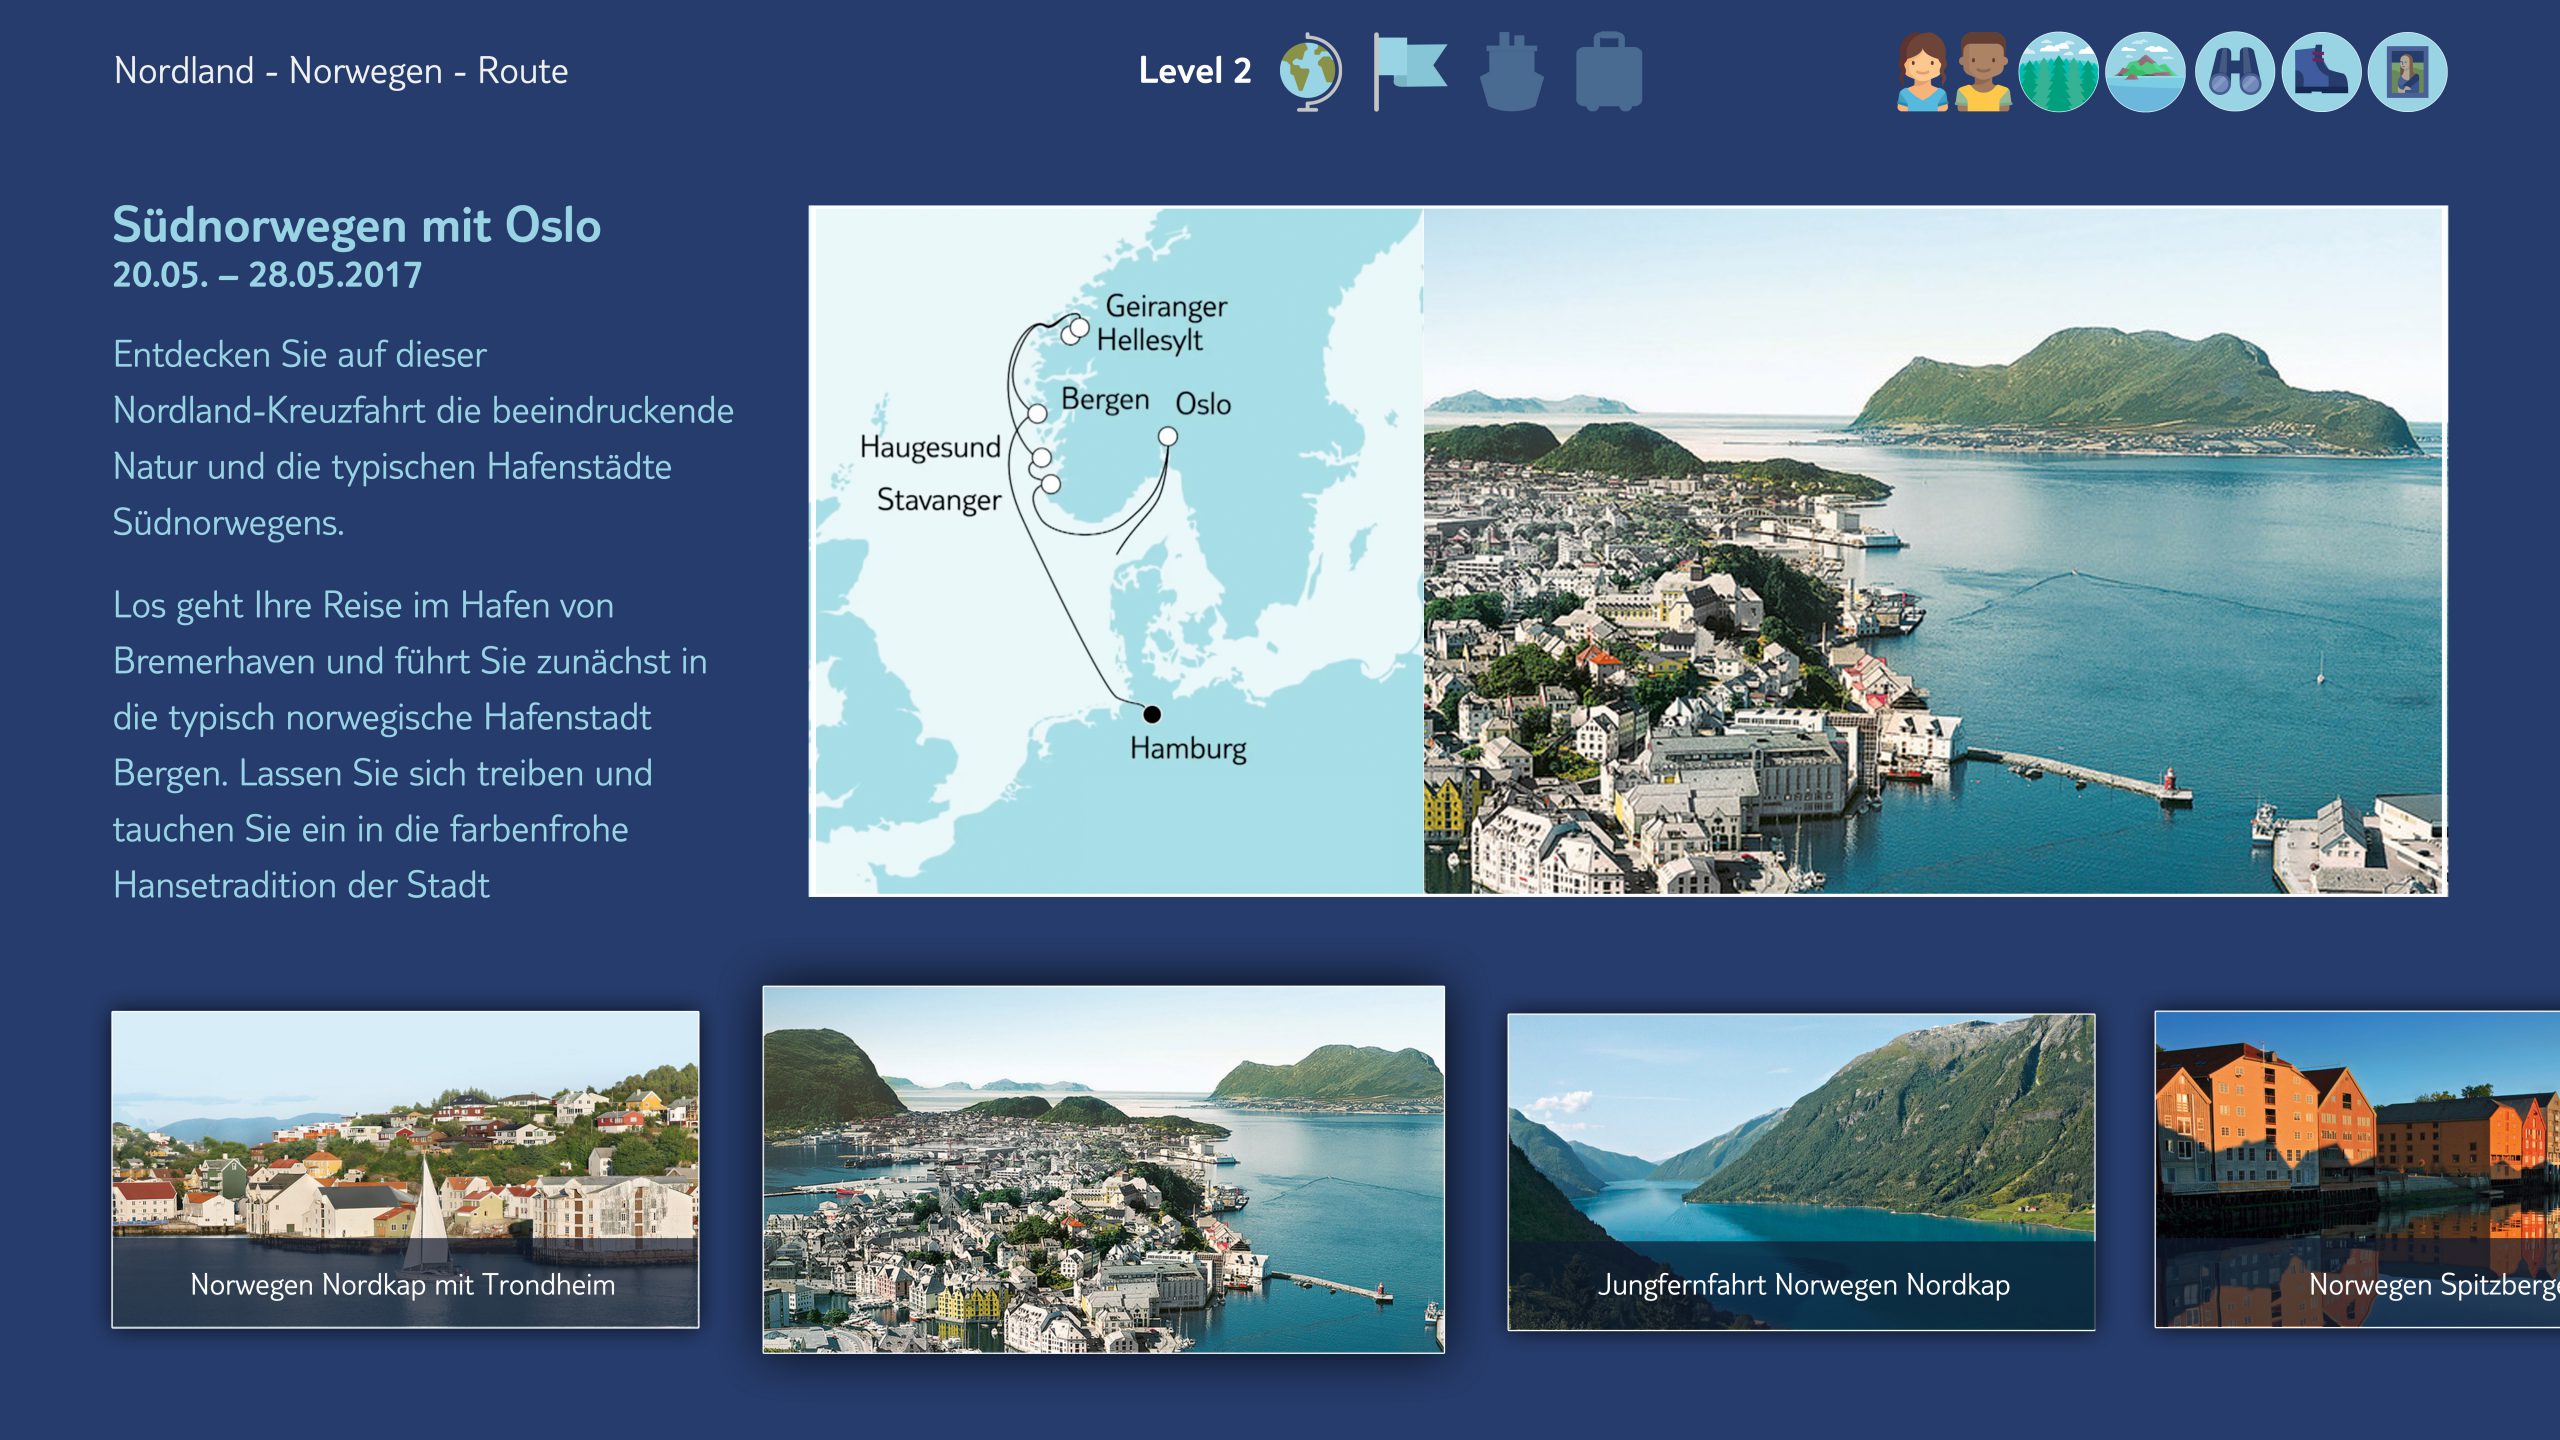Click the Level 2 label
This screenshot has width=2560, height=1440.
point(1195,71)
